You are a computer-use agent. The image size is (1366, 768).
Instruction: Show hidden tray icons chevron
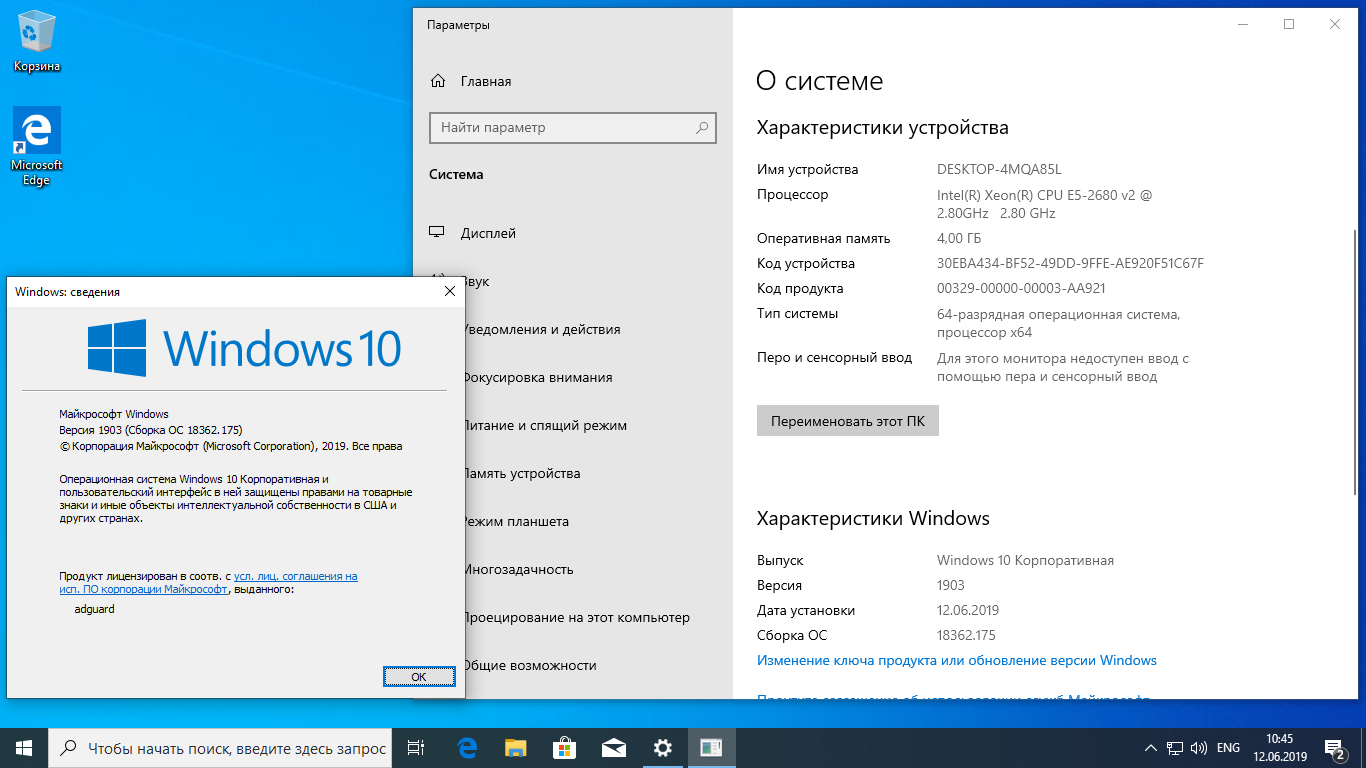pos(1150,748)
